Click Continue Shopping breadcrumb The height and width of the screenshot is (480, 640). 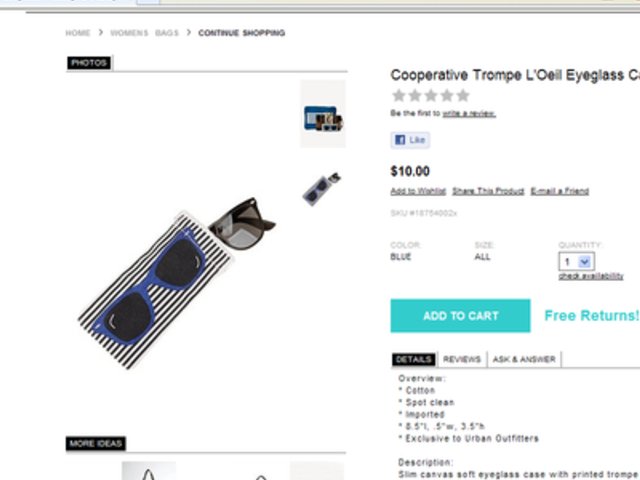click(242, 33)
